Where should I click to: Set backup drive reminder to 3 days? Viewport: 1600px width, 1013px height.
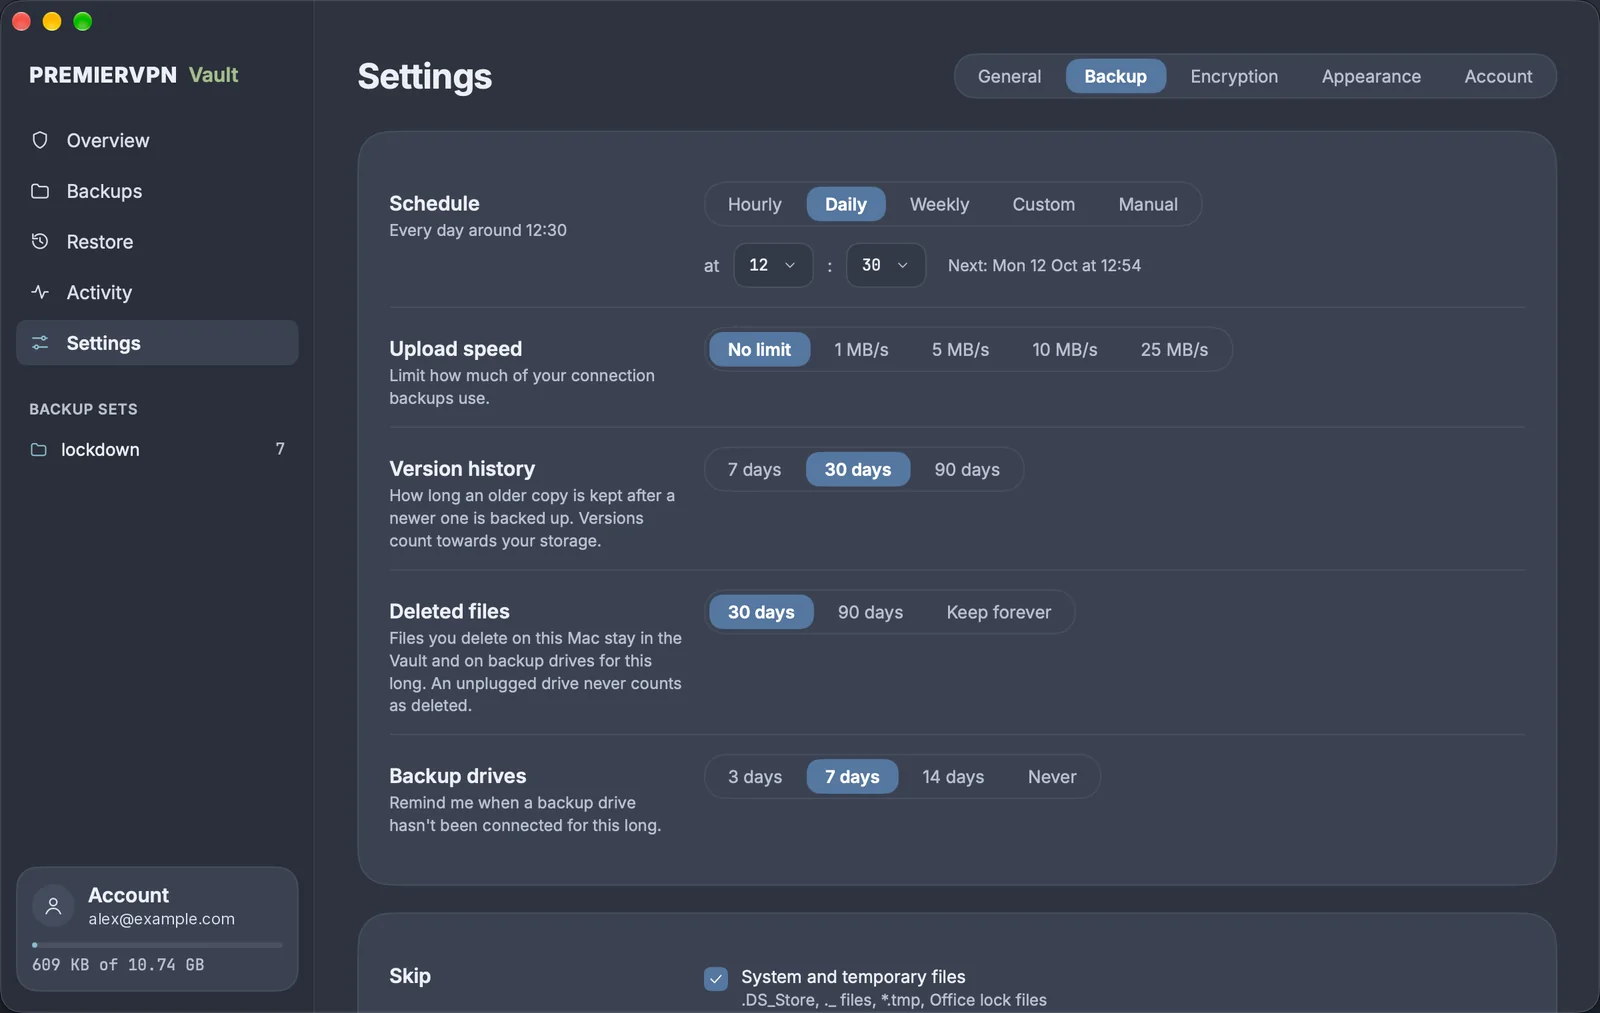point(755,776)
